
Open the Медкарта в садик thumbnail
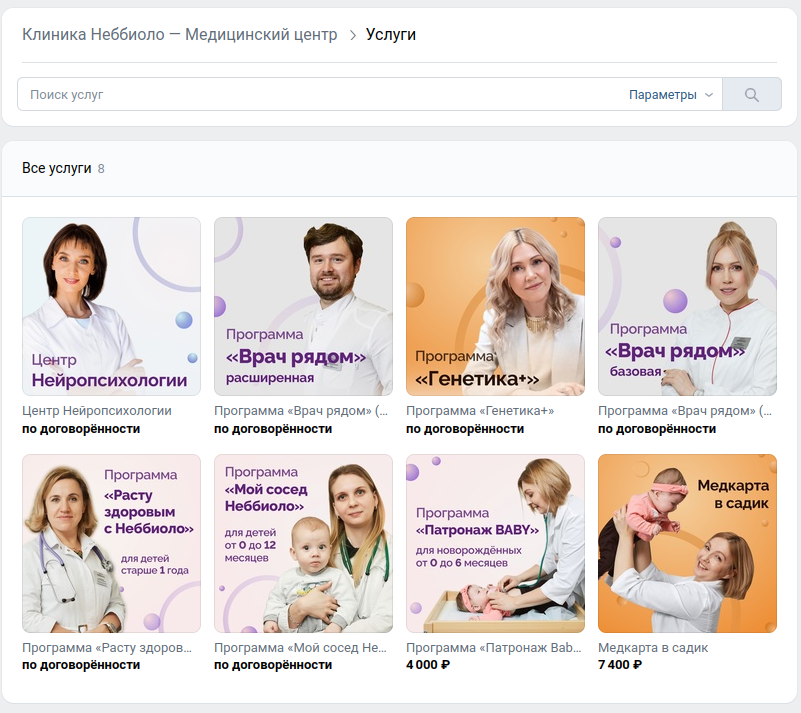pyautogui.click(x=688, y=543)
